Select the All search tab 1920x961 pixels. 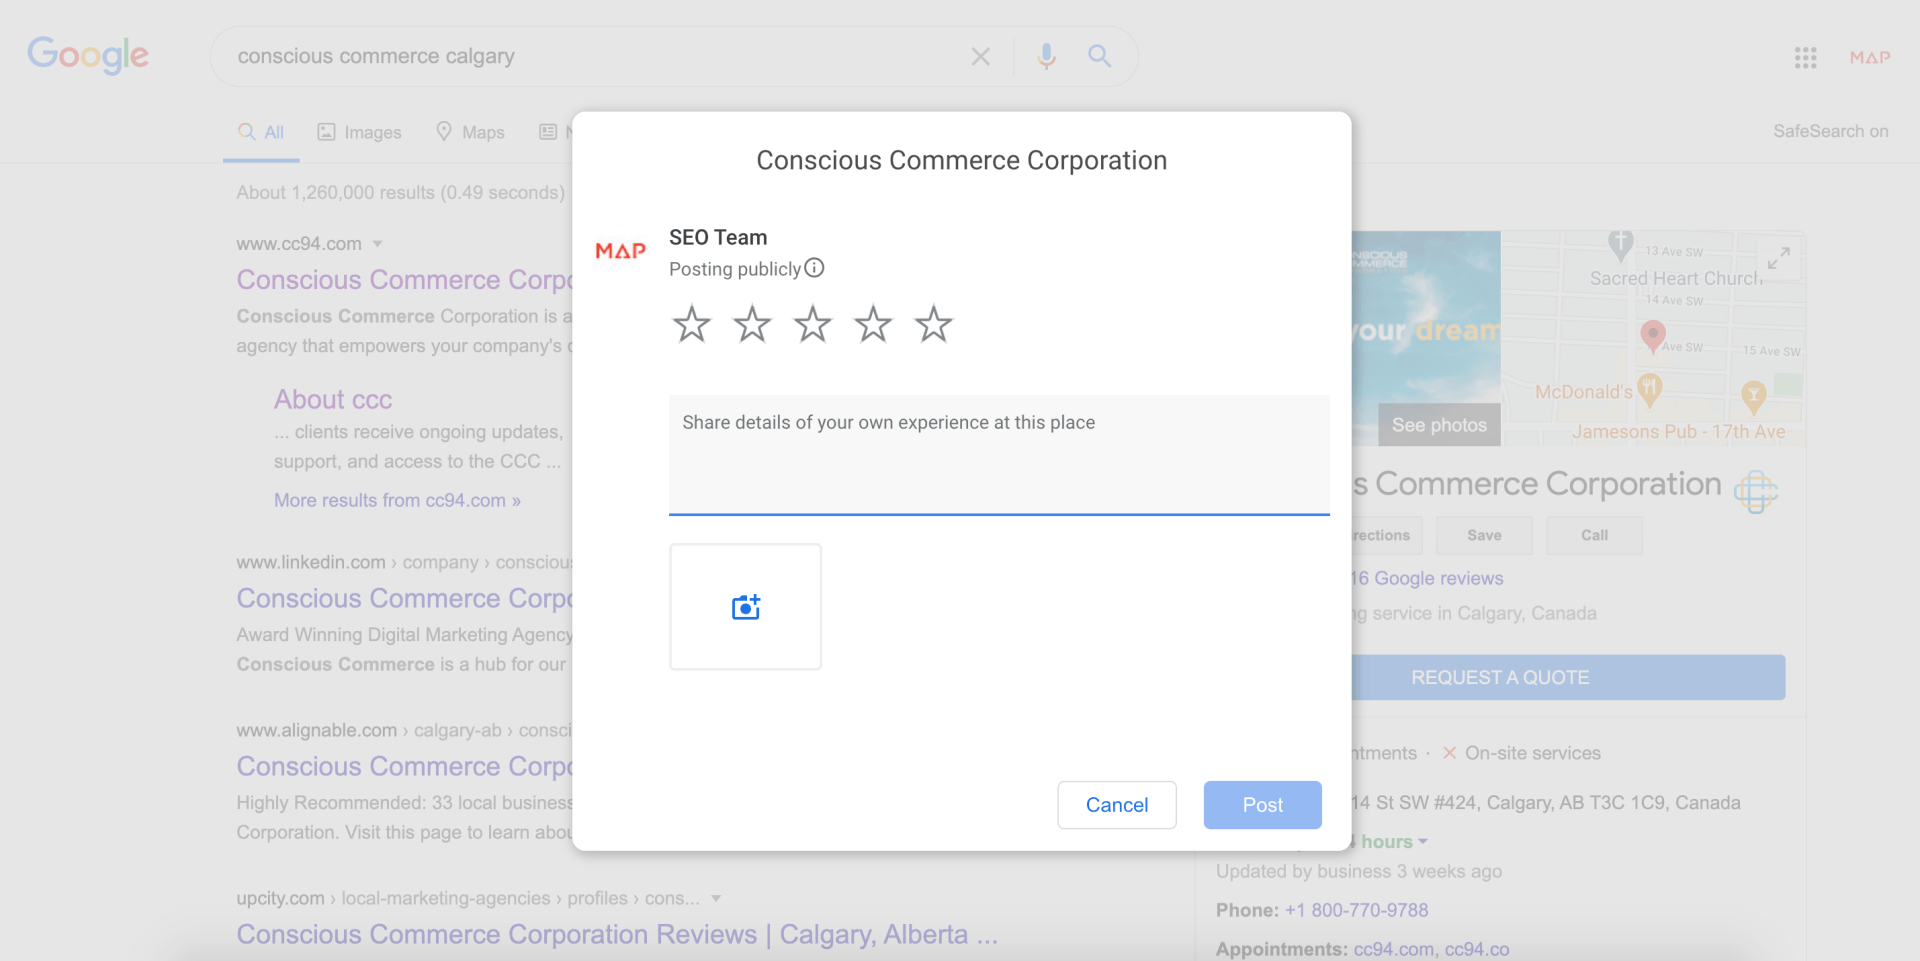click(261, 132)
